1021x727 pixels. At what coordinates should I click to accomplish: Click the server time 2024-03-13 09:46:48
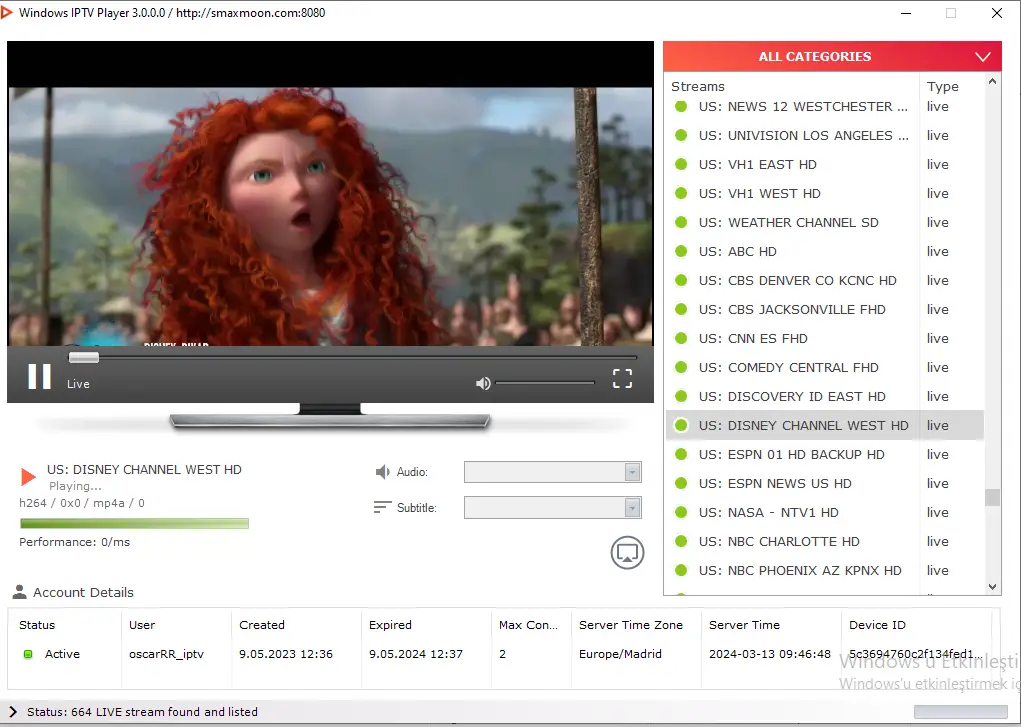[x=770, y=654]
